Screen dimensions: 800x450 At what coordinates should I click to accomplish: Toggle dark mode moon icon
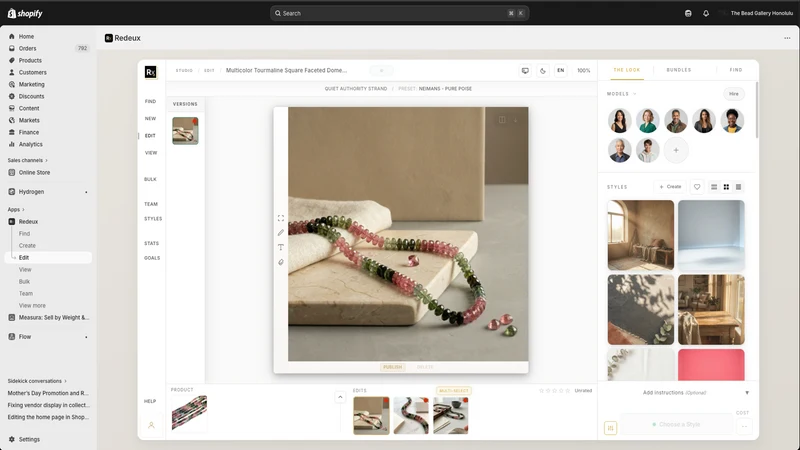tap(543, 70)
